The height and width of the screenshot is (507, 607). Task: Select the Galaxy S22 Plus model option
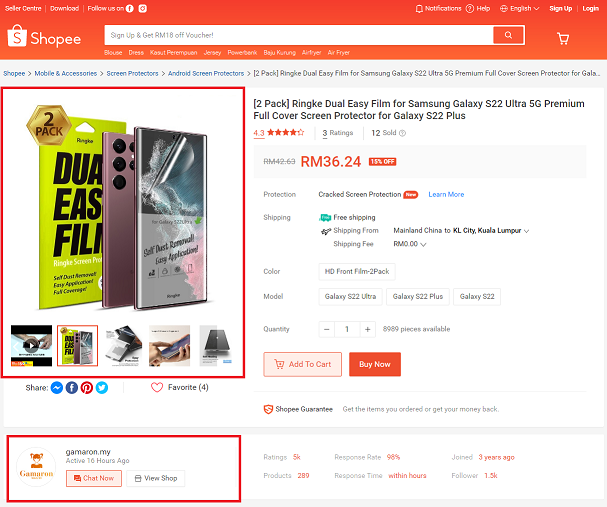point(418,296)
